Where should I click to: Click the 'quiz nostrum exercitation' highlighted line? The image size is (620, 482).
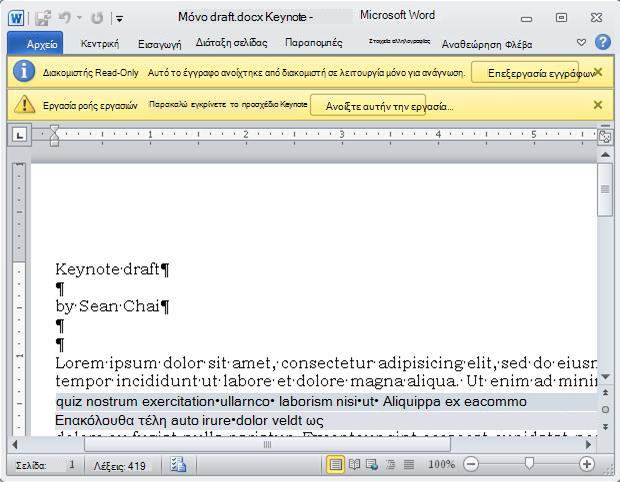pyautogui.click(x=291, y=402)
